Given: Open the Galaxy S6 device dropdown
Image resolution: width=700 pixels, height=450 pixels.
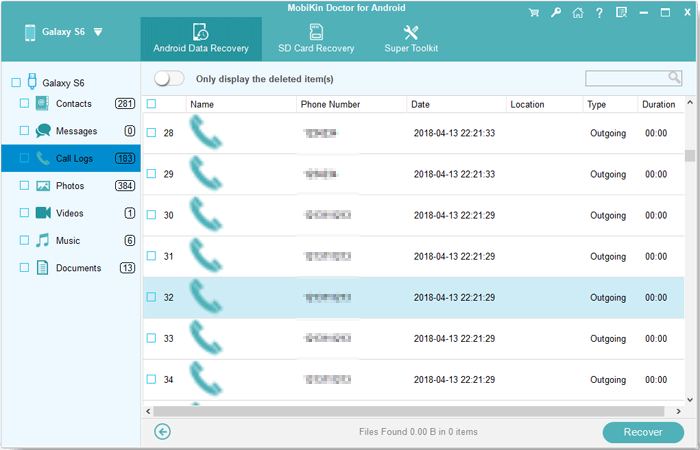Looking at the screenshot, I should click(97, 32).
